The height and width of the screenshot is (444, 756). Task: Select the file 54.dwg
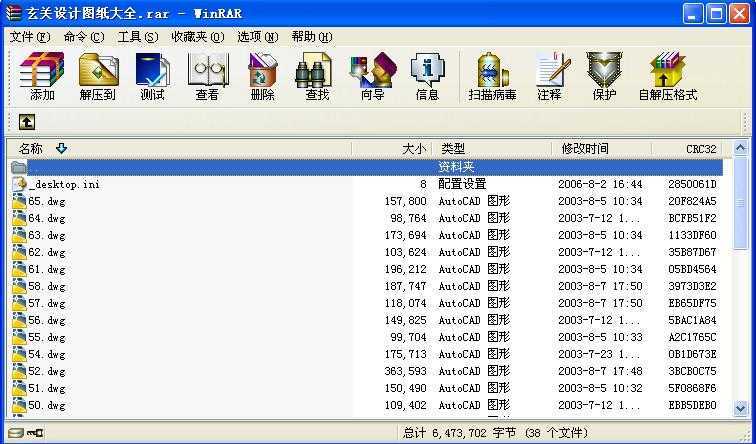(x=47, y=354)
